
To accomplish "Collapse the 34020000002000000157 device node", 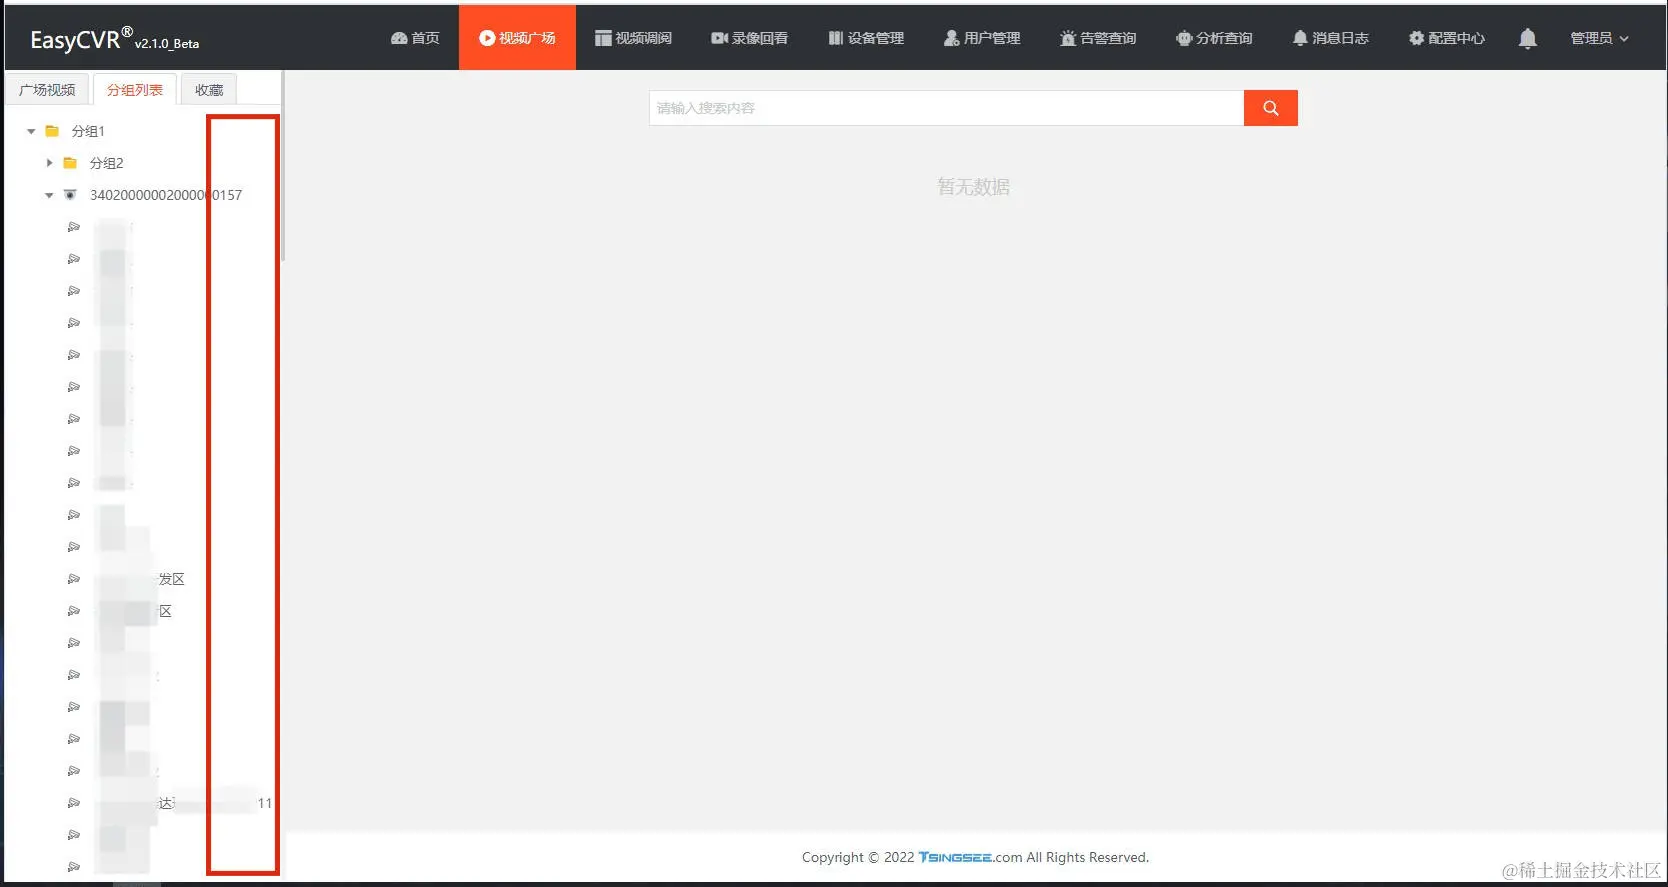I will 49,195.
